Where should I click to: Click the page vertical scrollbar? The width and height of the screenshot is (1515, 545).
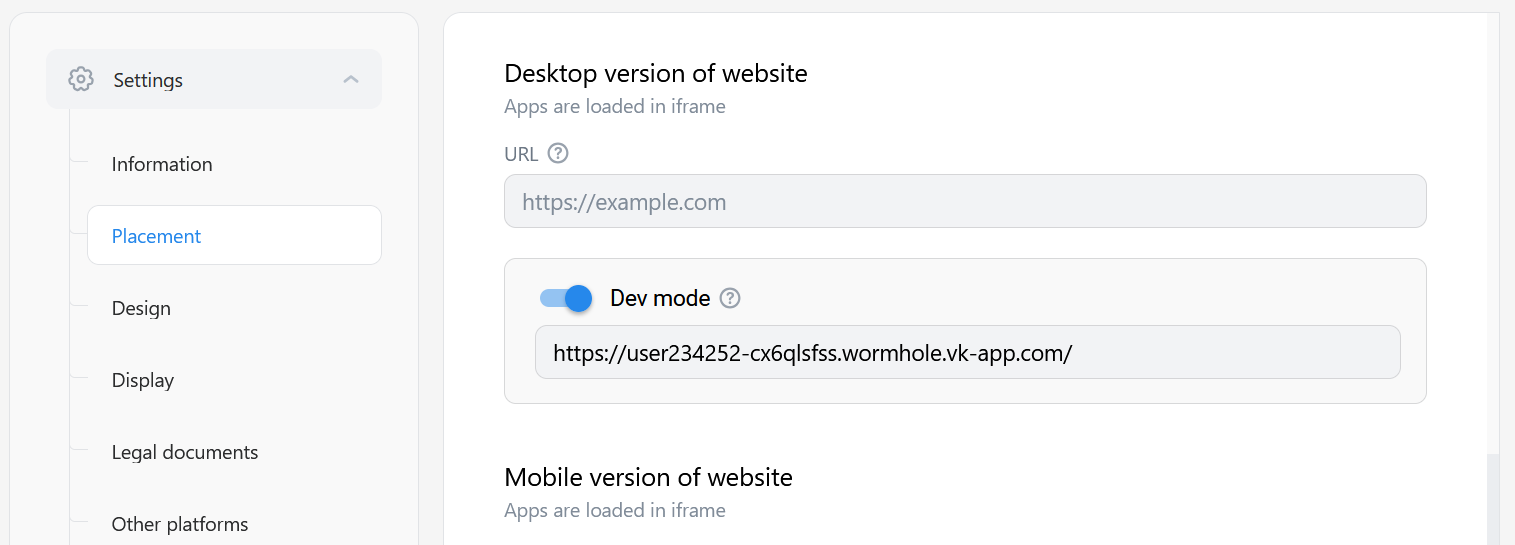[1494, 498]
